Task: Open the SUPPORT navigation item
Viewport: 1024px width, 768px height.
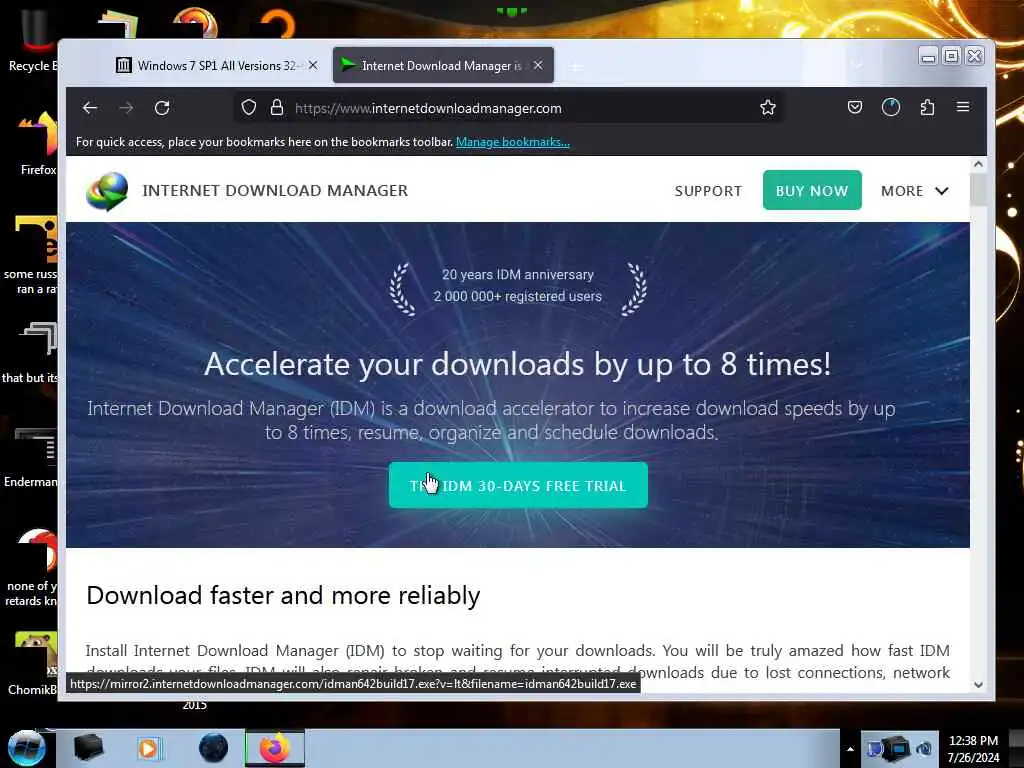Action: click(x=709, y=191)
